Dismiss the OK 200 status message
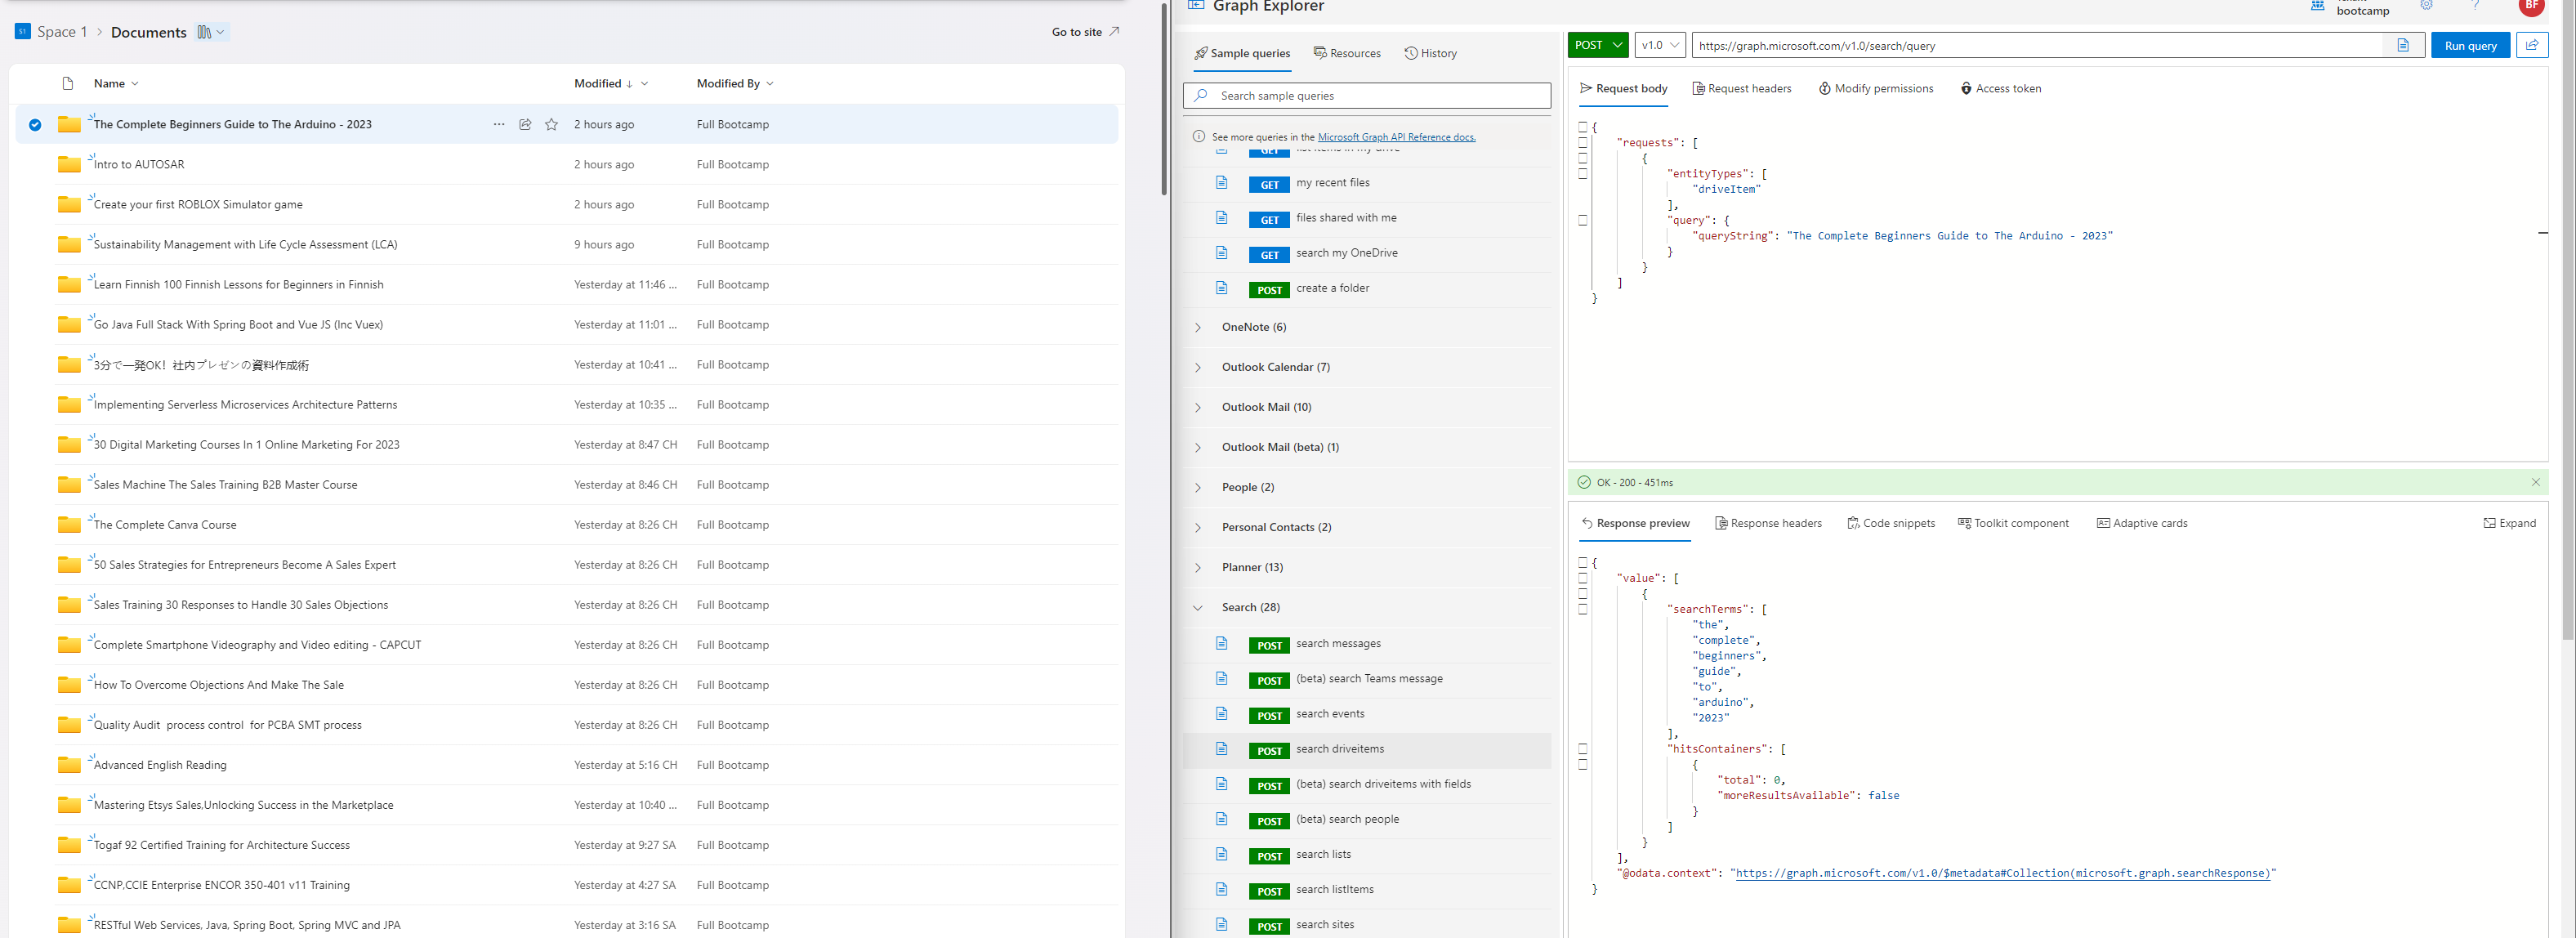The width and height of the screenshot is (2576, 938). pos(2535,482)
